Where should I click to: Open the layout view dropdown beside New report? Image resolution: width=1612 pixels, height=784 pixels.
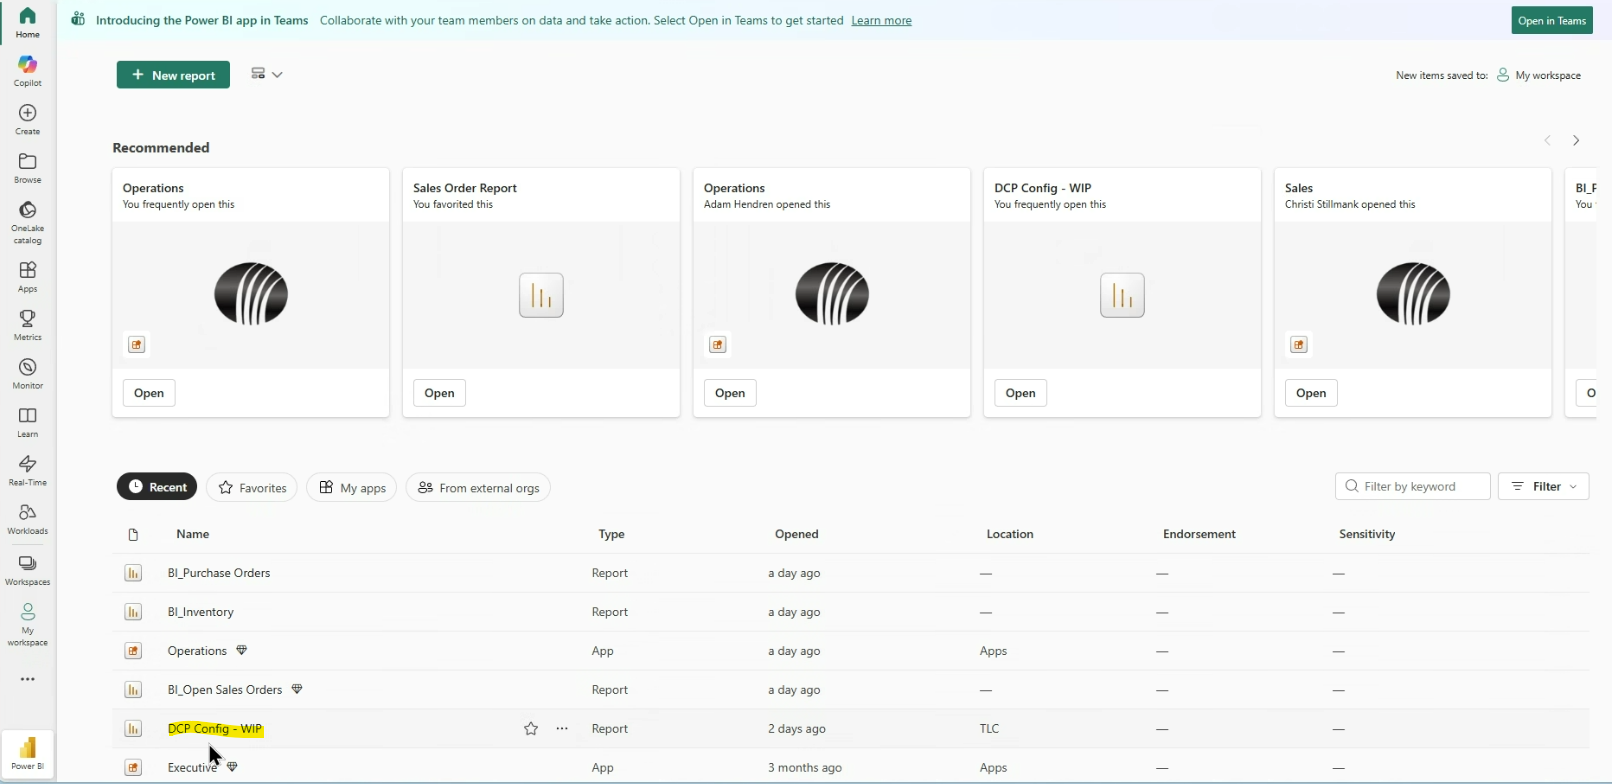(267, 74)
